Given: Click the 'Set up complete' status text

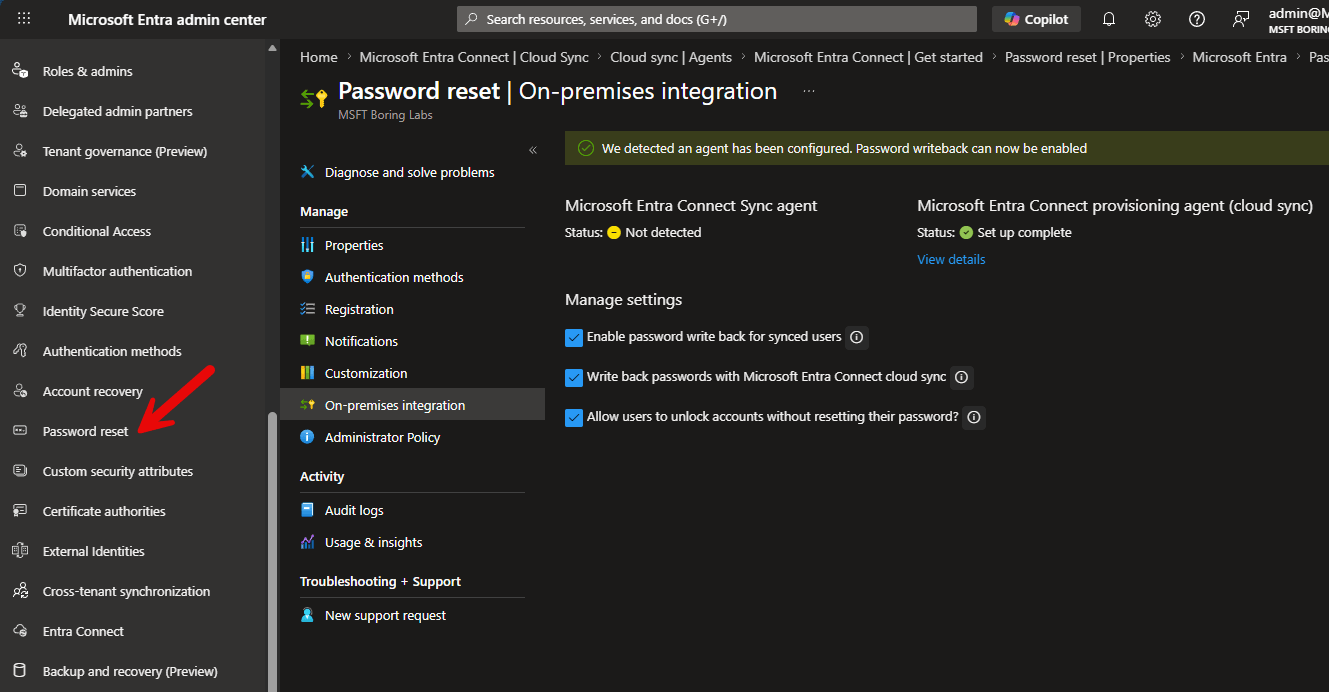Looking at the screenshot, I should [x=1024, y=232].
